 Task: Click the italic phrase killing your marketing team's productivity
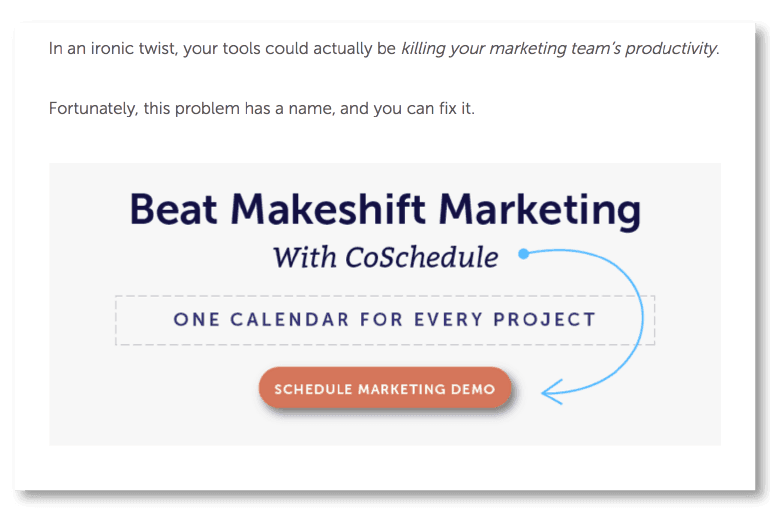(559, 49)
